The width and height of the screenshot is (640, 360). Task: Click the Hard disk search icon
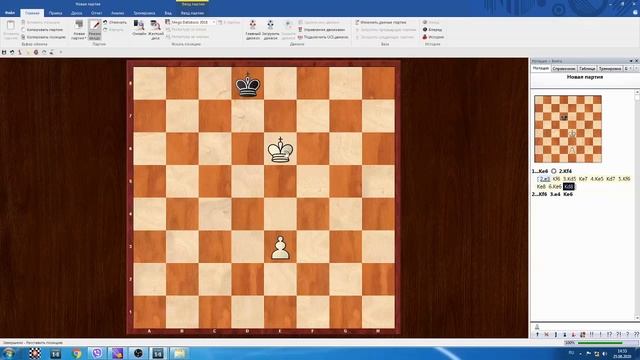(x=155, y=29)
